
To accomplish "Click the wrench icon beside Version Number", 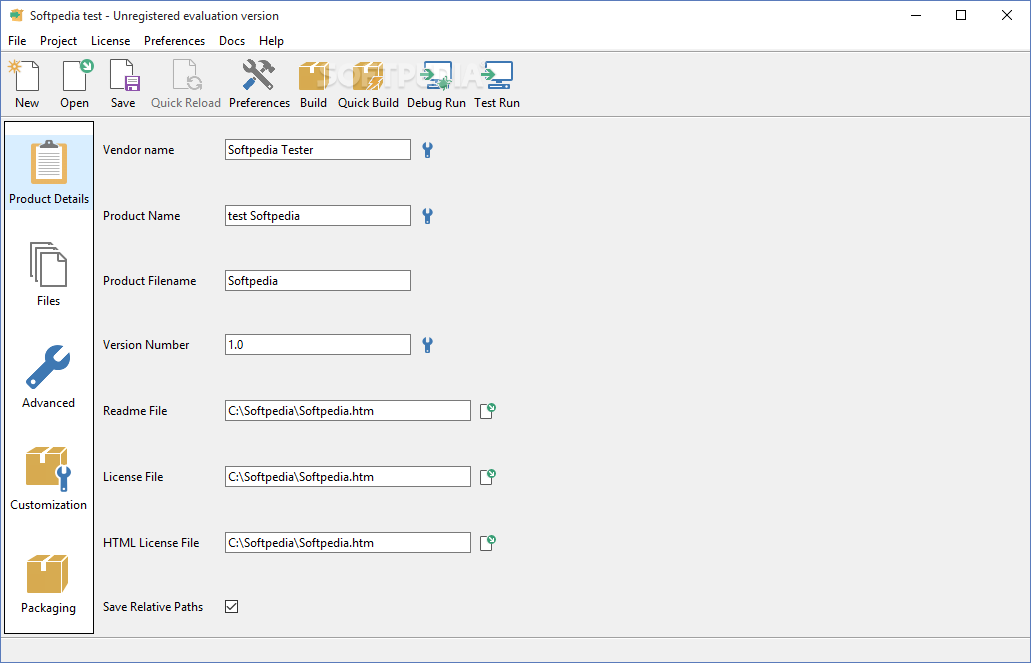I will pyautogui.click(x=427, y=345).
